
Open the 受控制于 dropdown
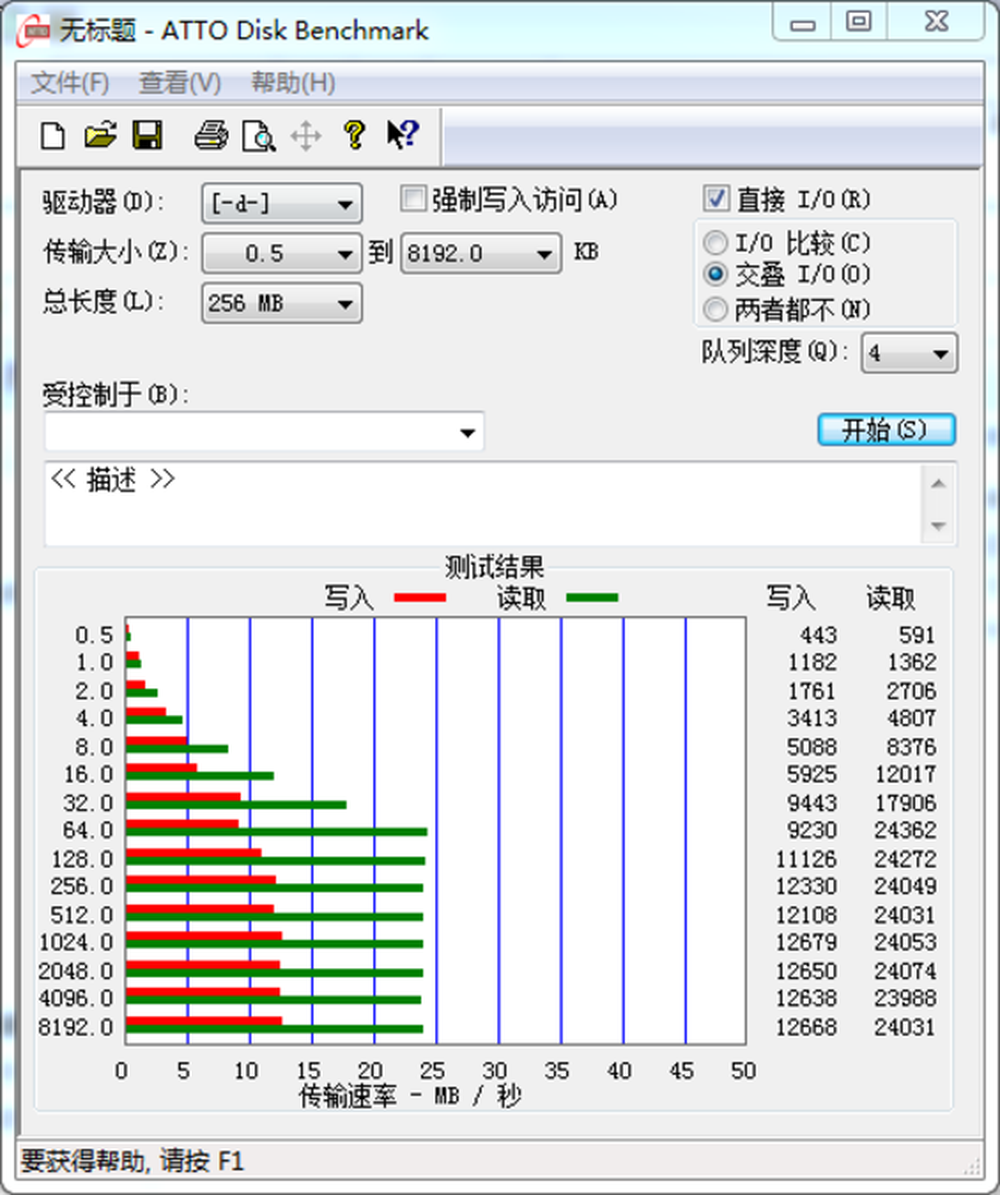264,432
